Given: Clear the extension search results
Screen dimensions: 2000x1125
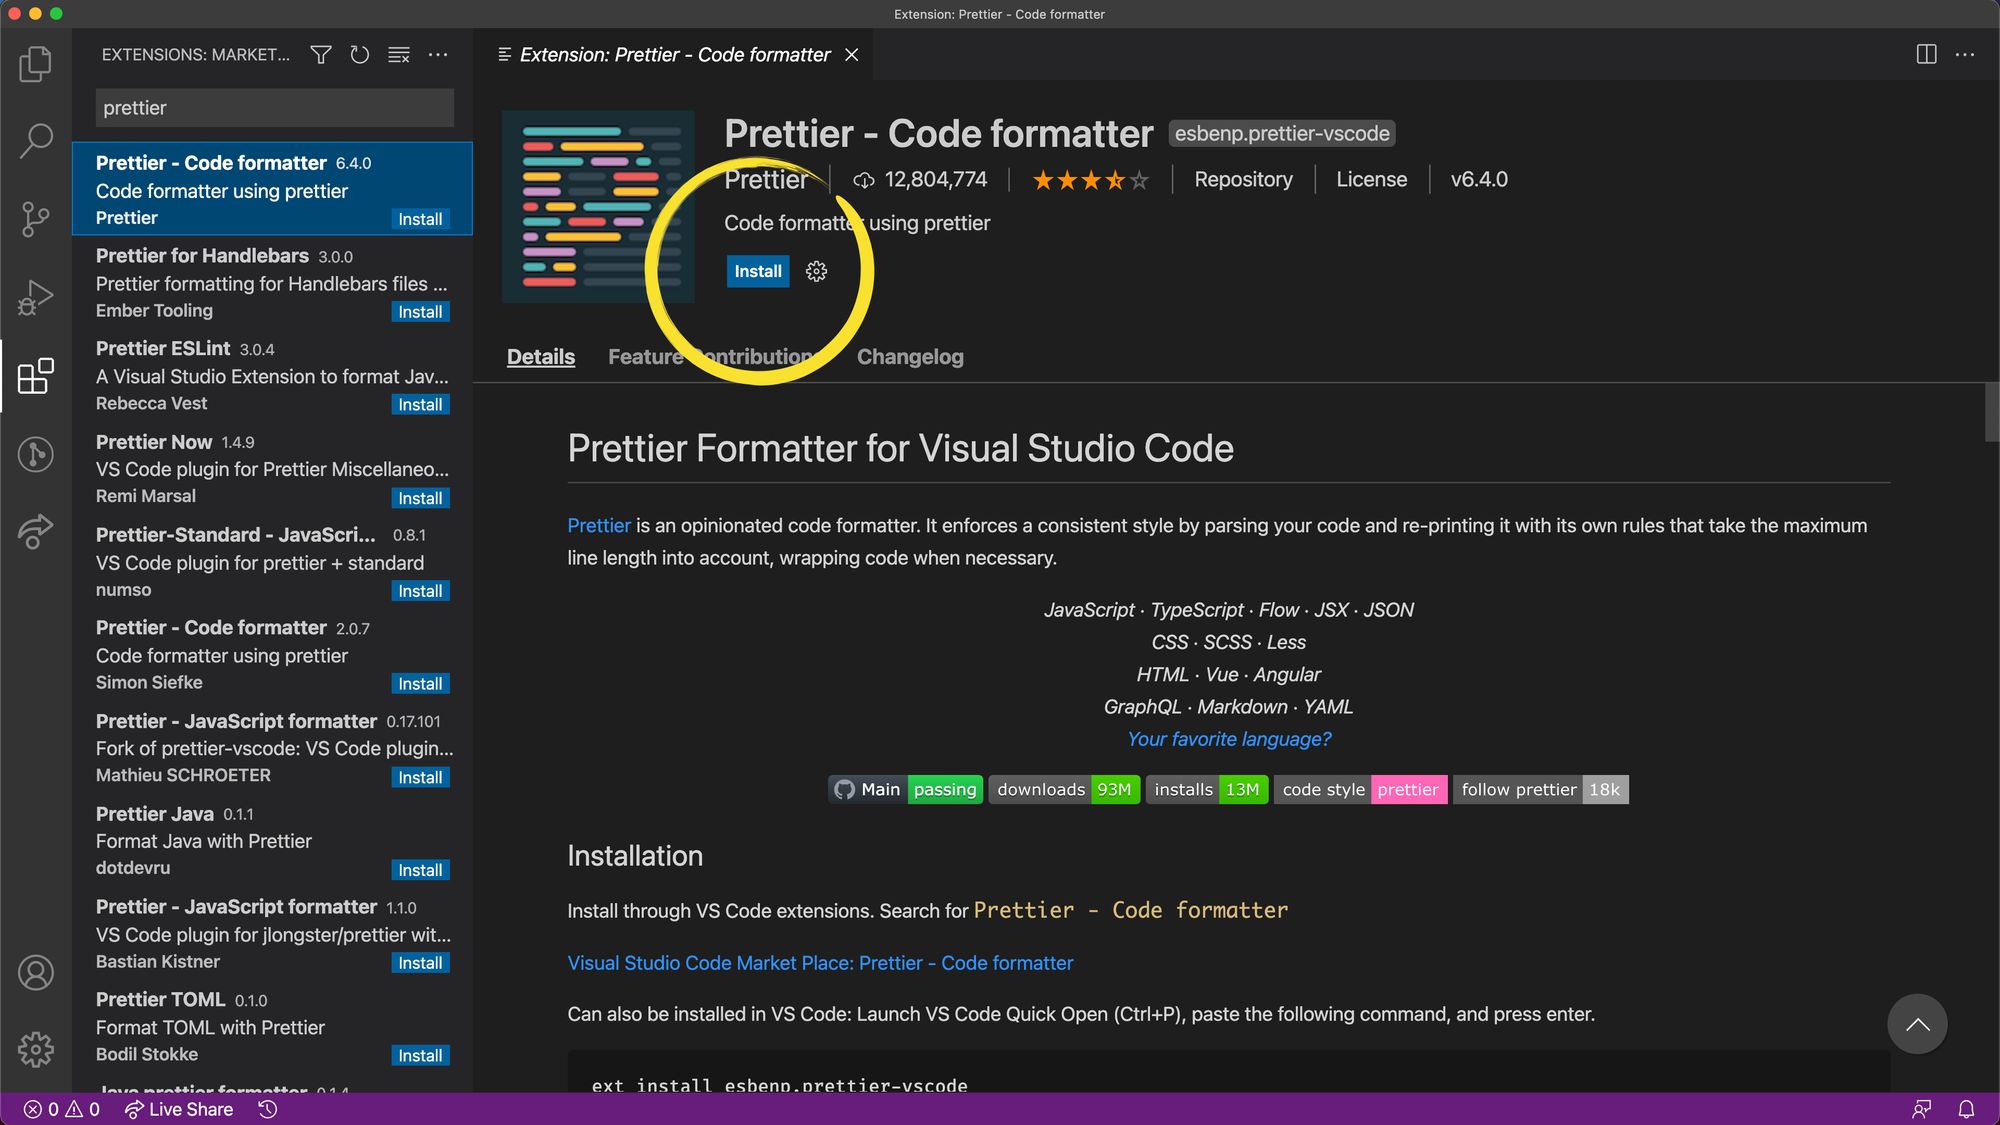Looking at the screenshot, I should coord(398,55).
